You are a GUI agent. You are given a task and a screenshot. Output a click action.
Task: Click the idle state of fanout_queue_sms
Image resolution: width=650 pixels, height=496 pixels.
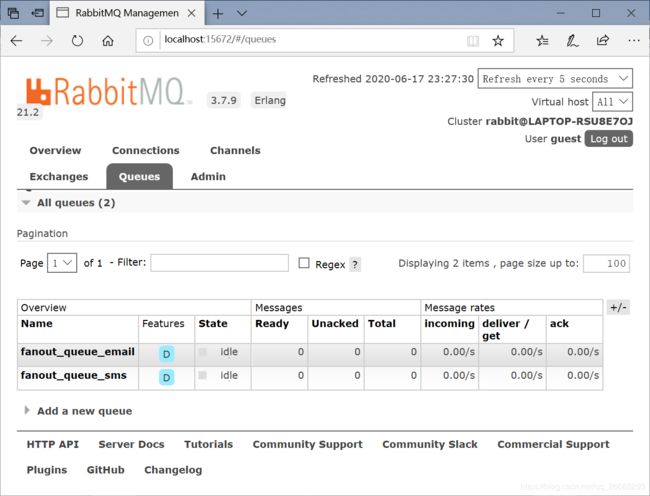[x=229, y=375]
